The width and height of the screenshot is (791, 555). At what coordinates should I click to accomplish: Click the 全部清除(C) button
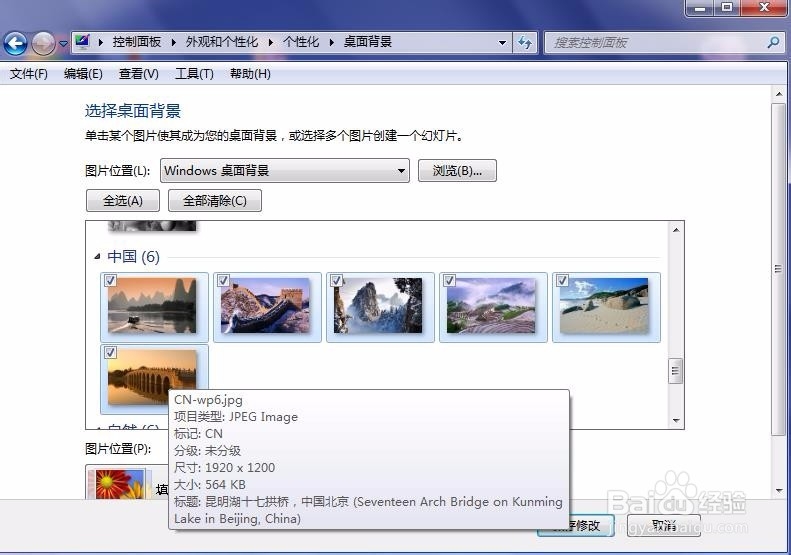click(x=214, y=201)
